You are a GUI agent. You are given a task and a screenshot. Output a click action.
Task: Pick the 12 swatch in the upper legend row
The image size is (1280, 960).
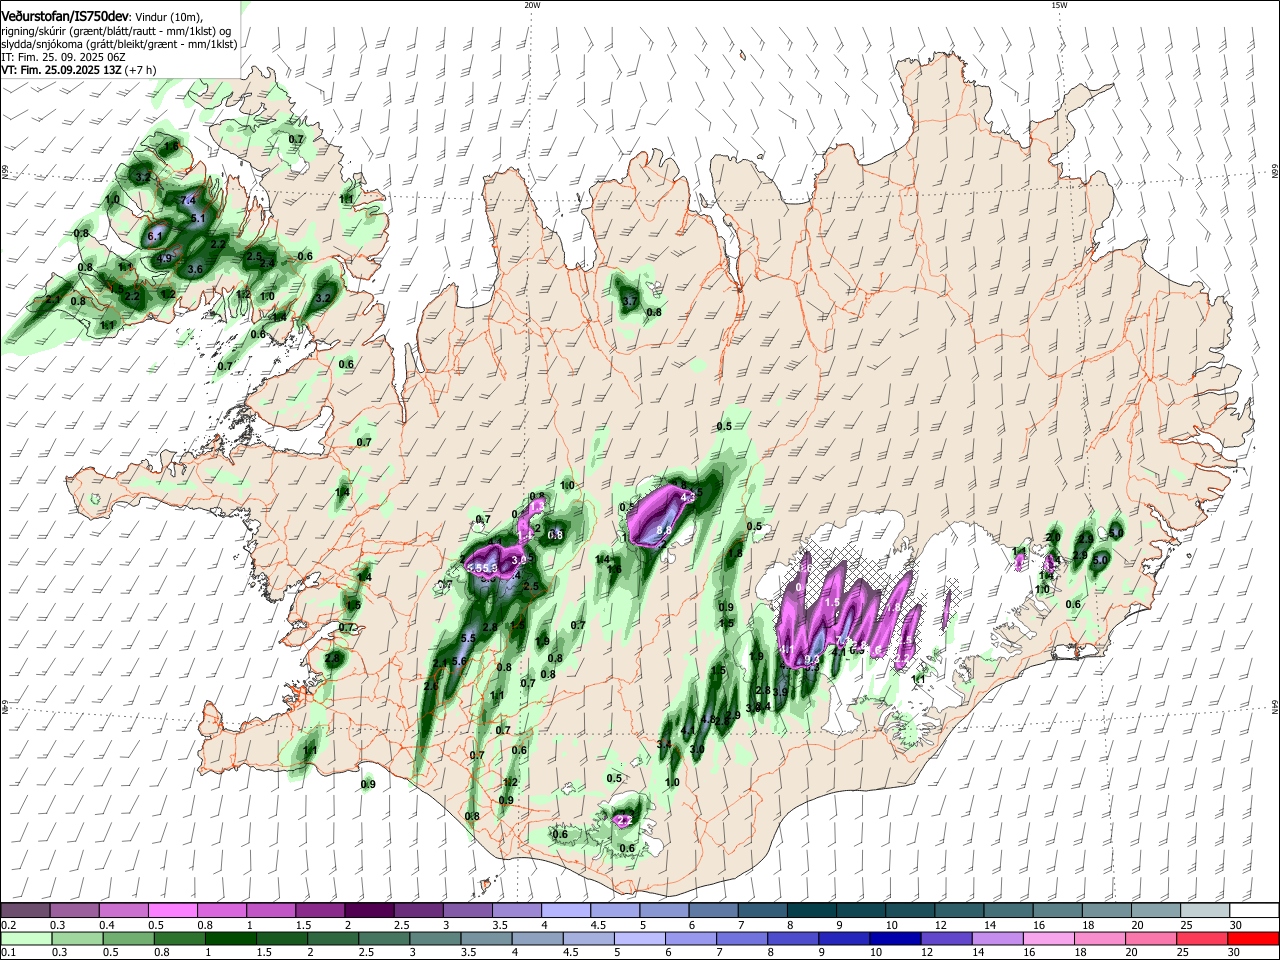[x=959, y=911]
